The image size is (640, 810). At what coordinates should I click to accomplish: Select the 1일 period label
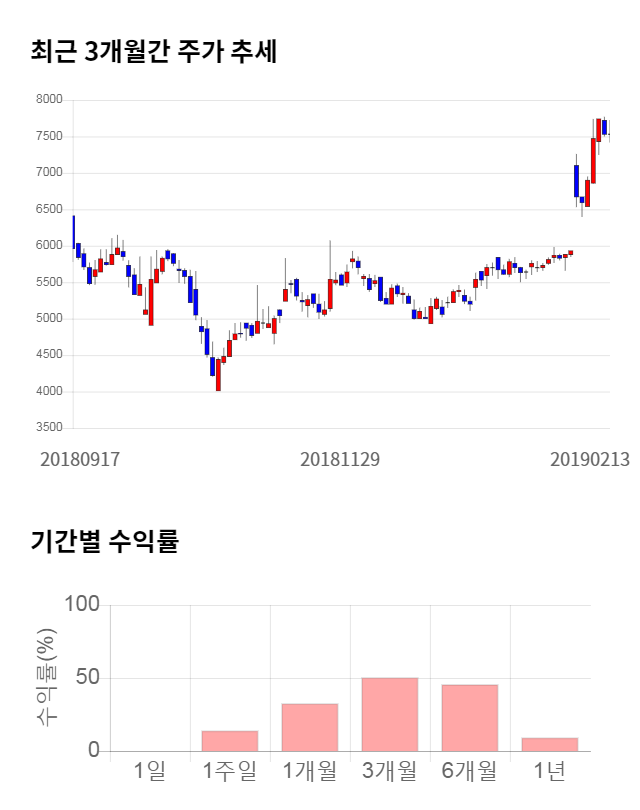point(150,771)
